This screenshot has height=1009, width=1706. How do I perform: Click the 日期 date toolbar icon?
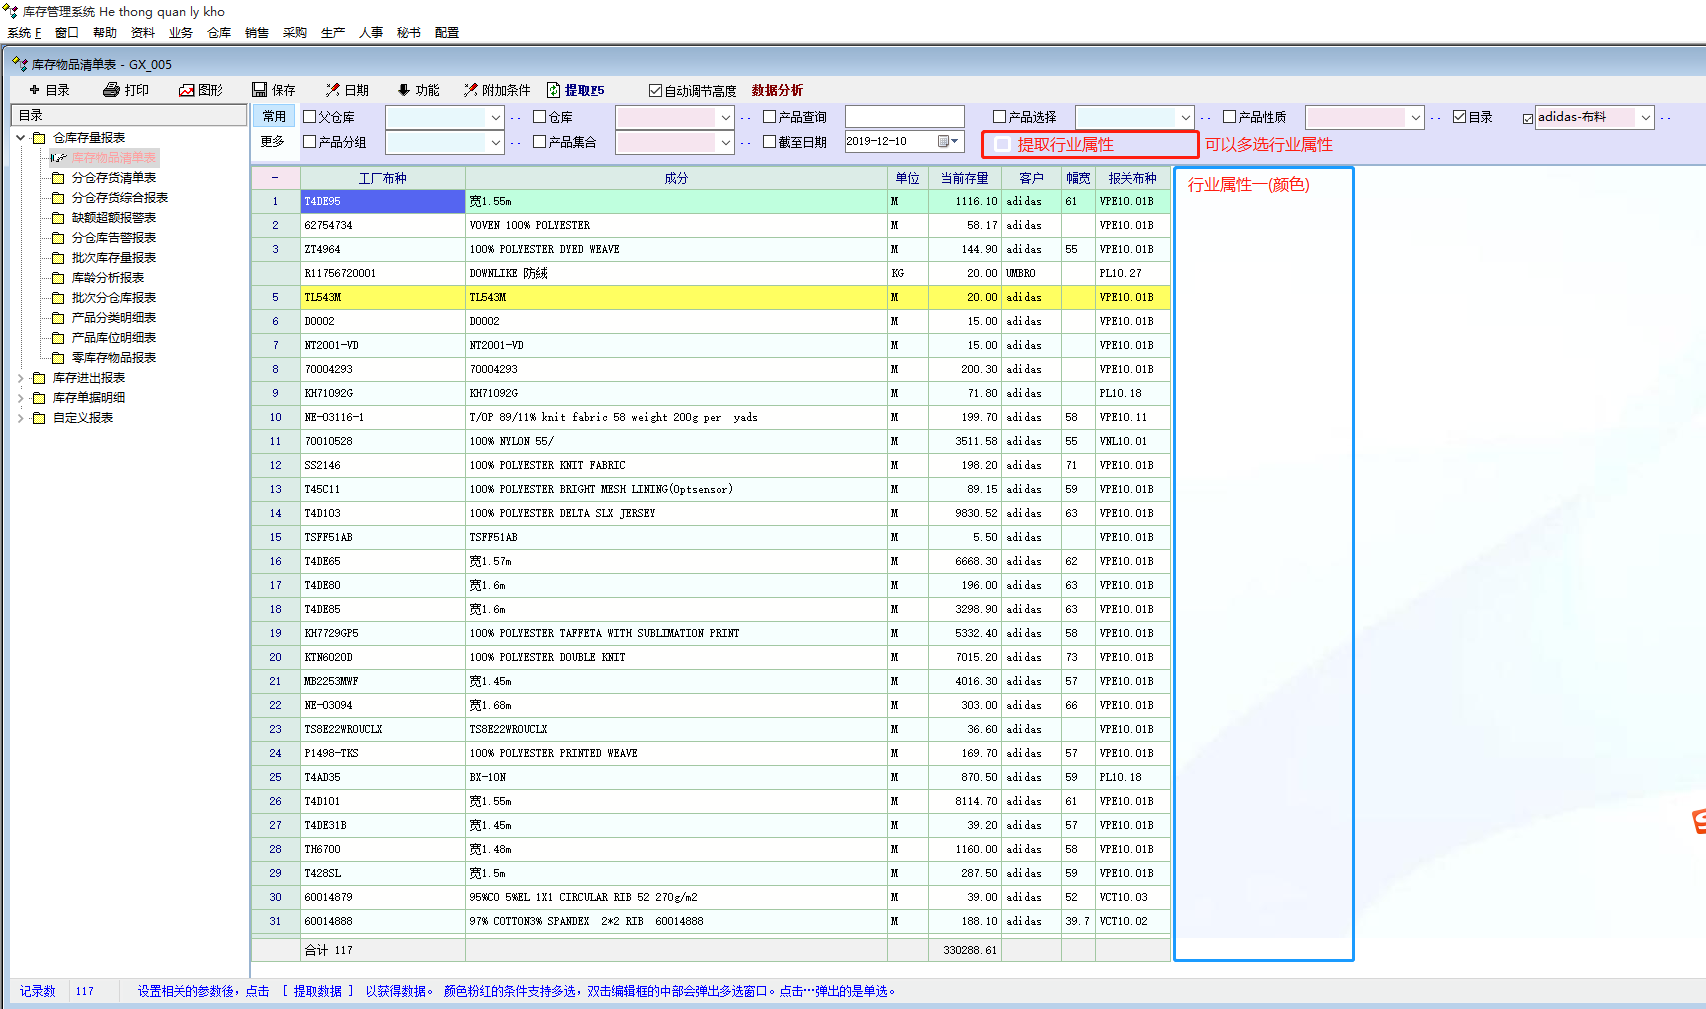tap(332, 90)
